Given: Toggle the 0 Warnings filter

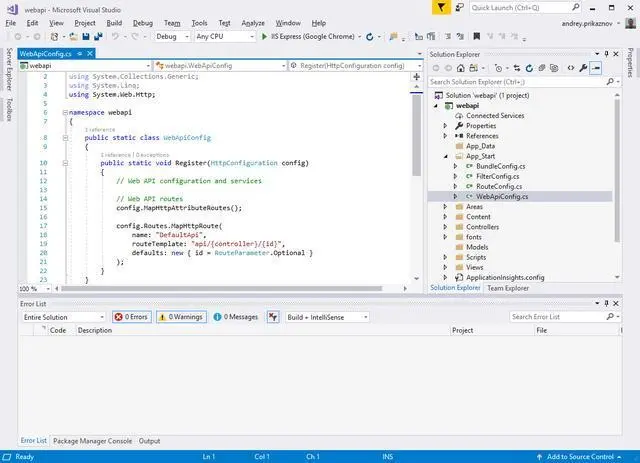Looking at the screenshot, I should [181, 317].
